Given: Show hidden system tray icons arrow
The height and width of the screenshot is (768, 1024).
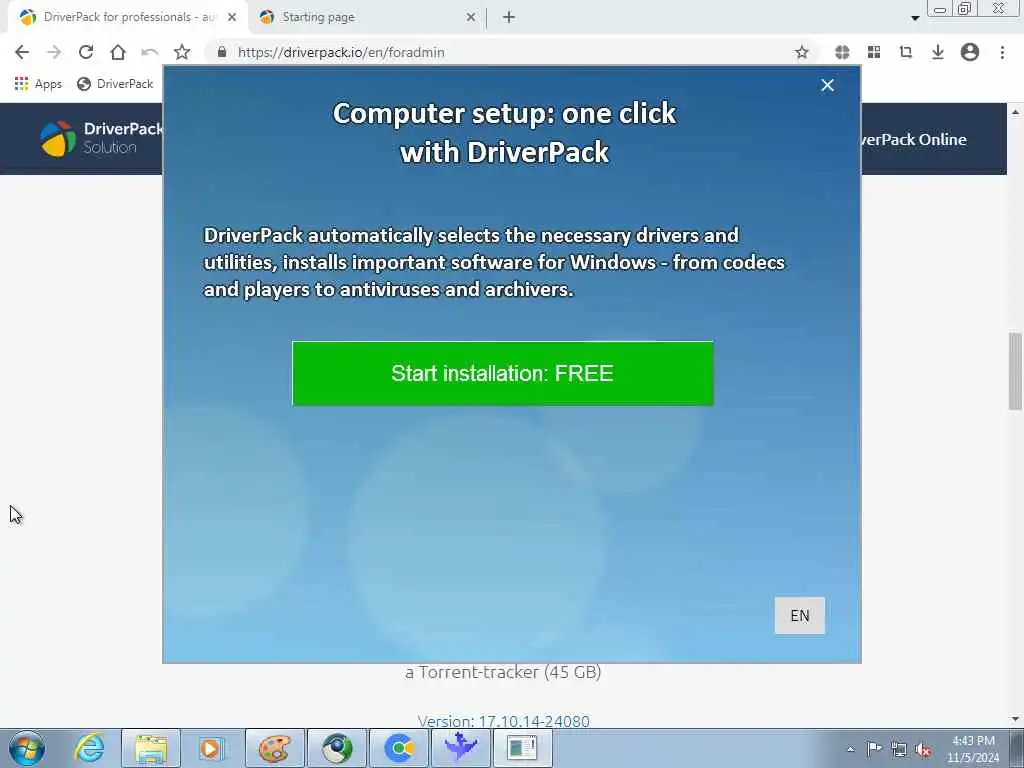Looking at the screenshot, I should 850,749.
